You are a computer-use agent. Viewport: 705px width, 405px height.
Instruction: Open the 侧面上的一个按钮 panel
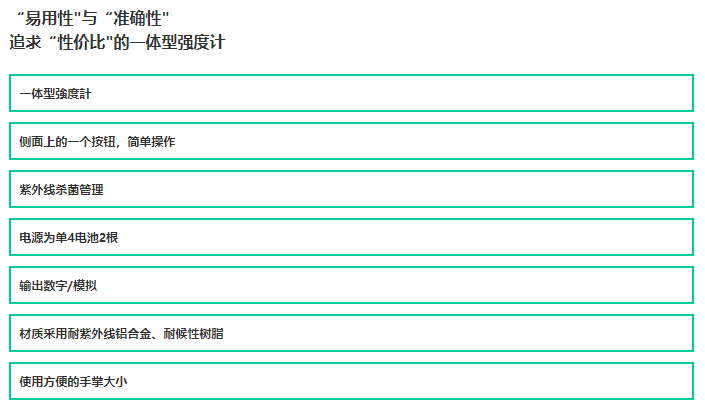351,141
